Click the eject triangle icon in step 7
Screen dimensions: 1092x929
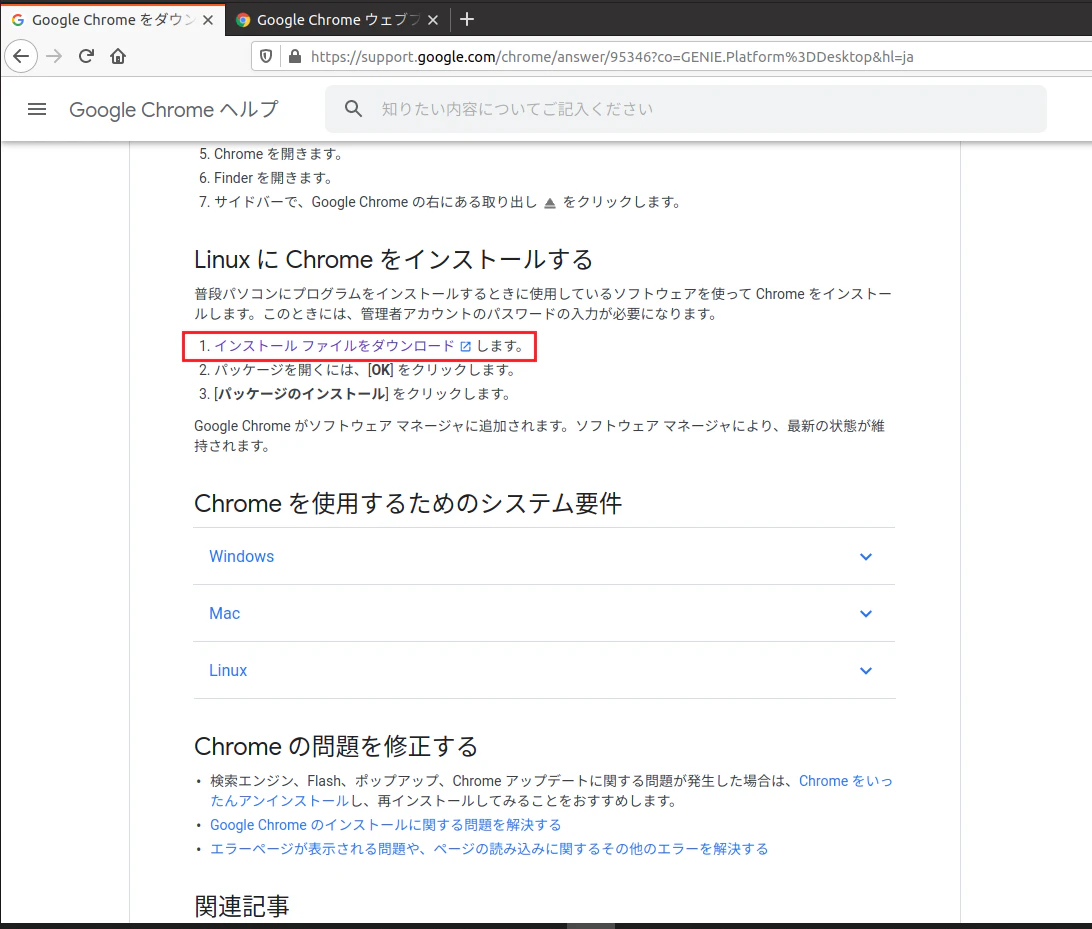[x=549, y=203]
